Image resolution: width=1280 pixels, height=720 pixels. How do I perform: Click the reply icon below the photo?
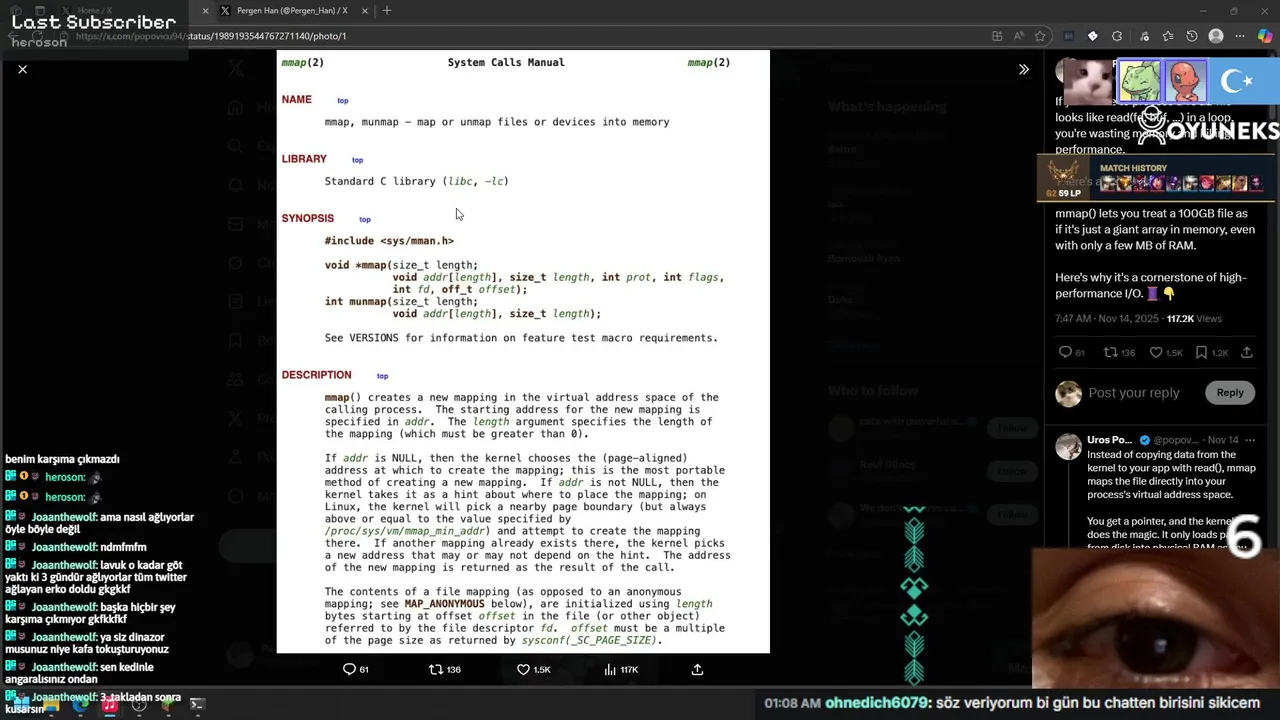click(x=349, y=669)
